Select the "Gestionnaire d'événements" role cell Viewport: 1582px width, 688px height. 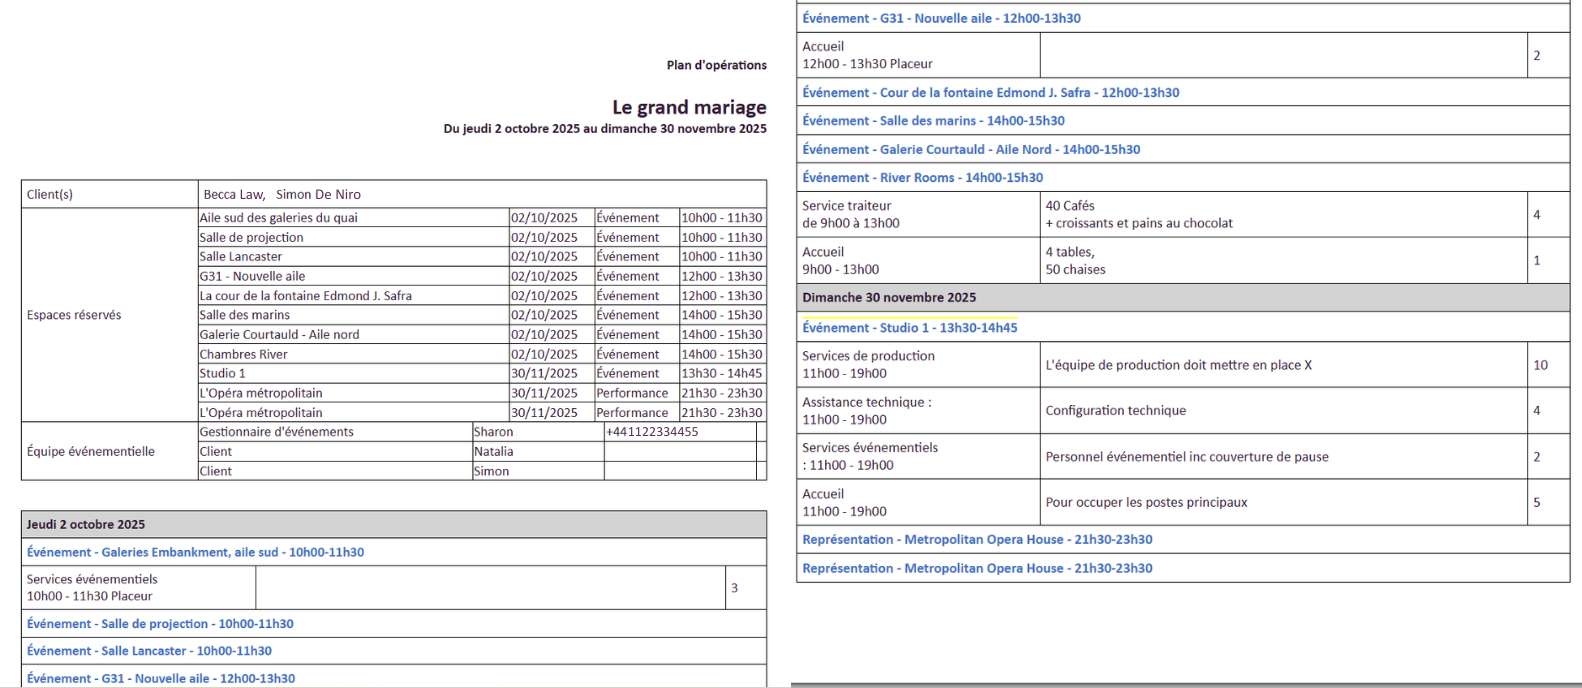277,432
